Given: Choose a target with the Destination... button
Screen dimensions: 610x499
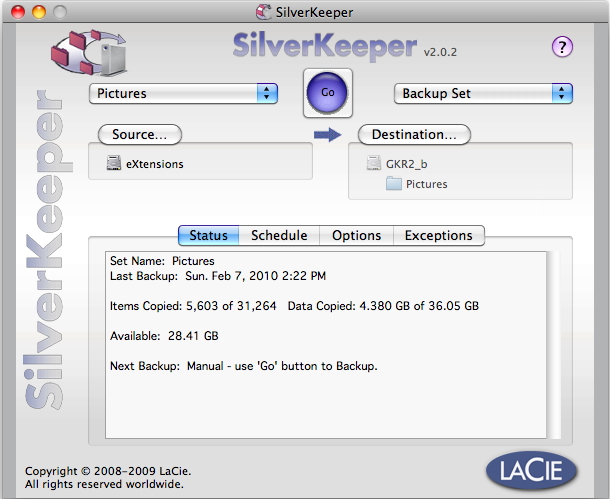Looking at the screenshot, I should [x=414, y=135].
